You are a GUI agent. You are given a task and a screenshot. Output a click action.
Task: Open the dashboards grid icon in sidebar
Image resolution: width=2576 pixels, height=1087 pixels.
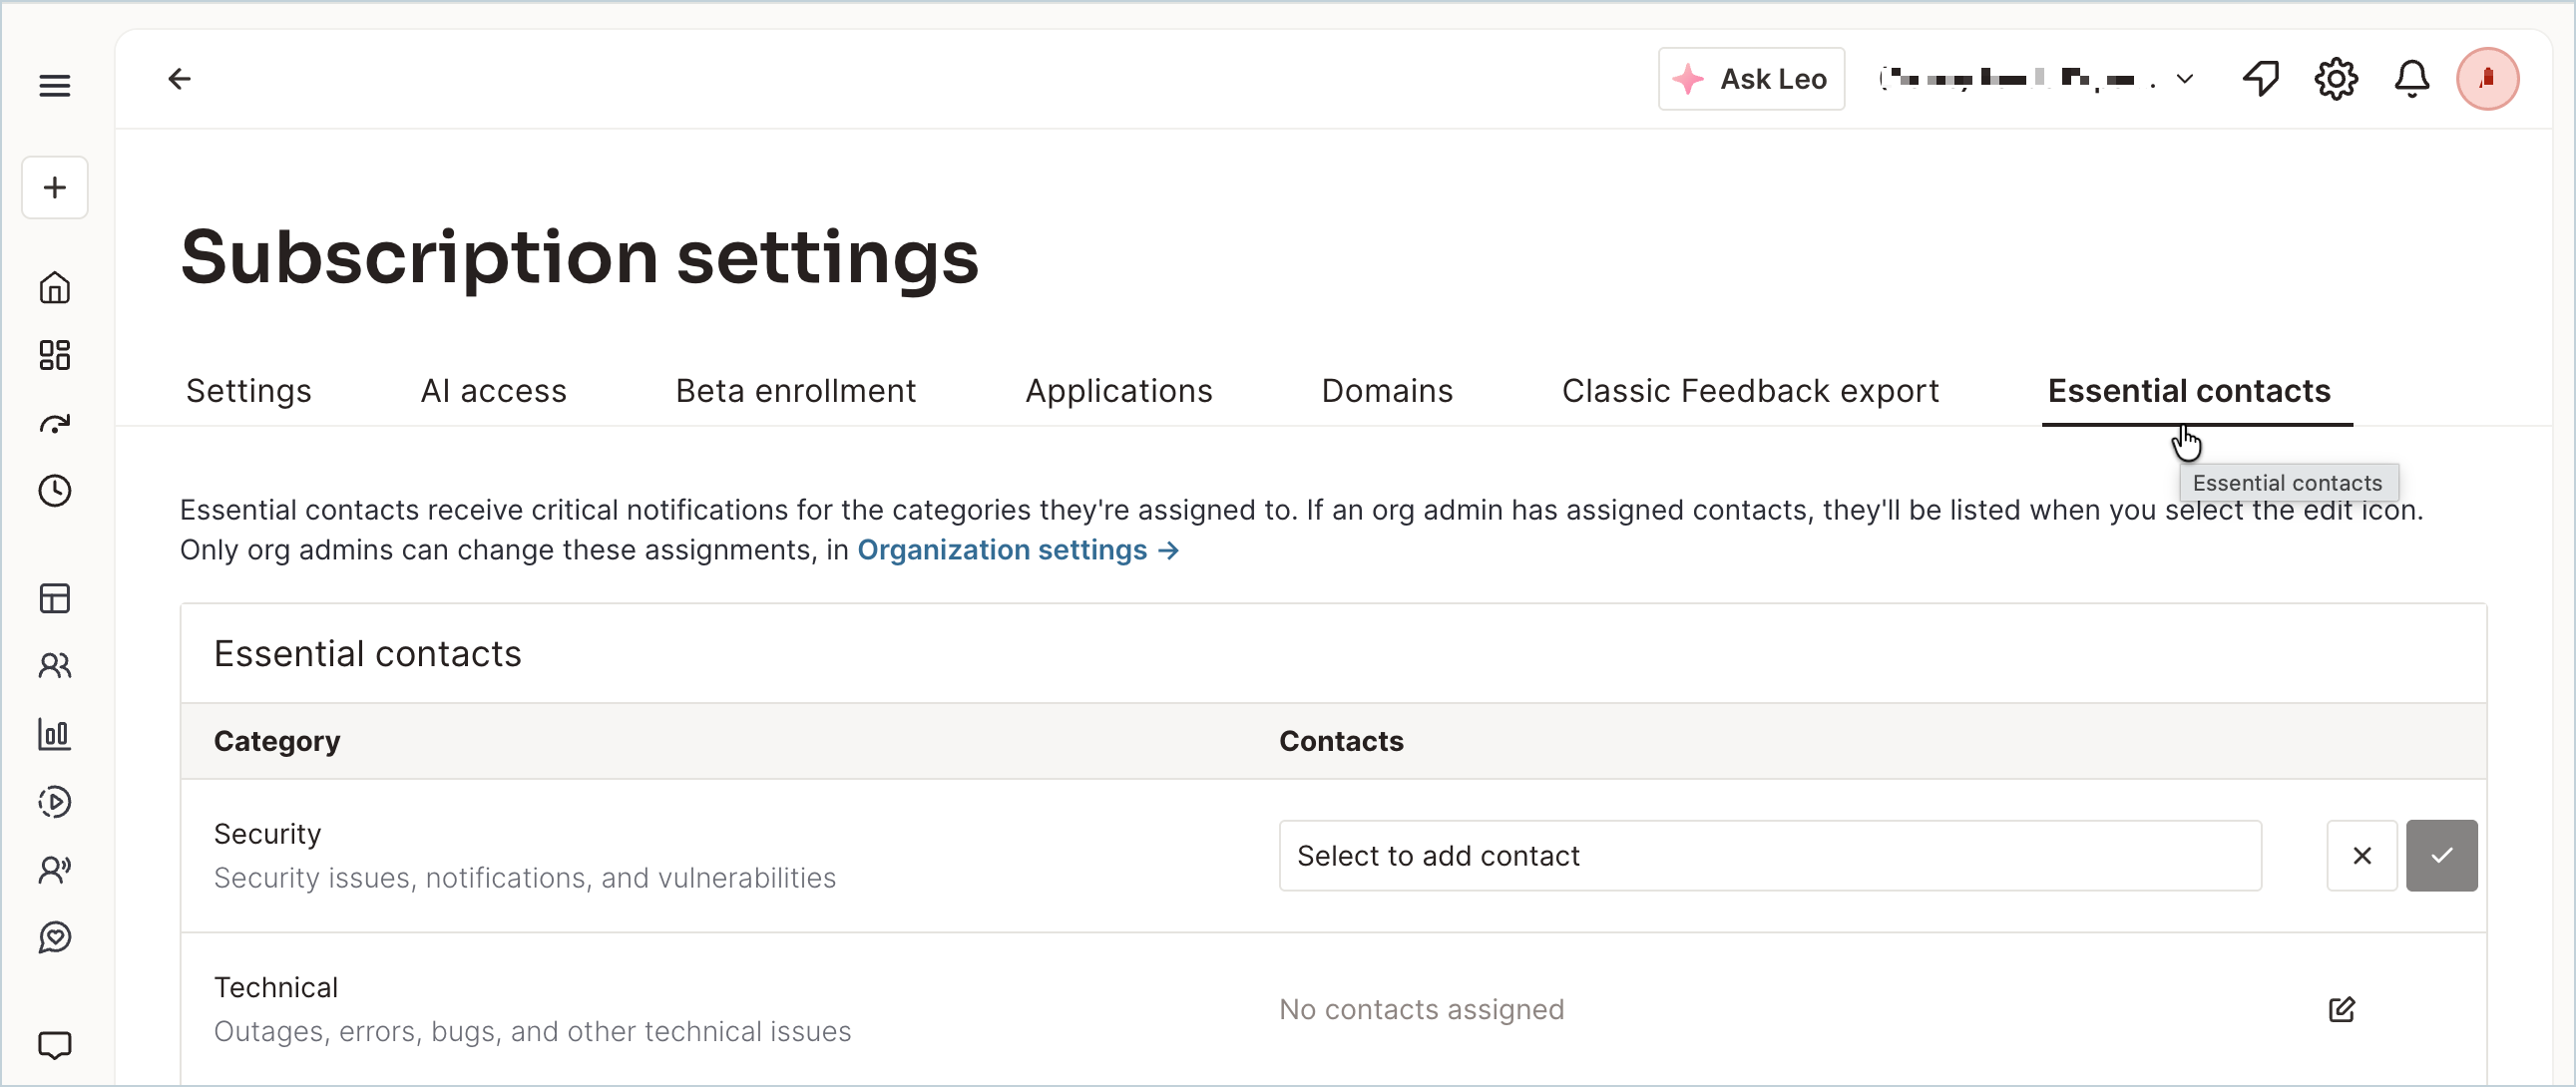click(55, 355)
